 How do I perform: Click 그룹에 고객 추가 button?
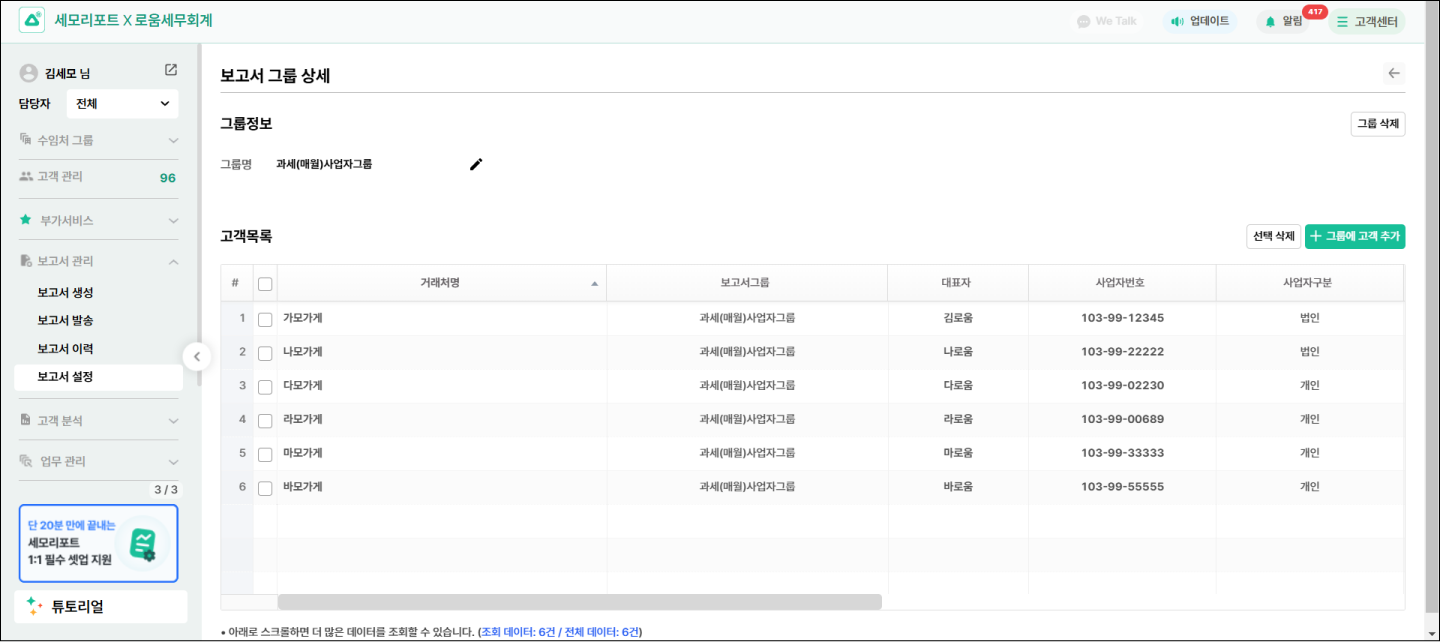[1354, 236]
